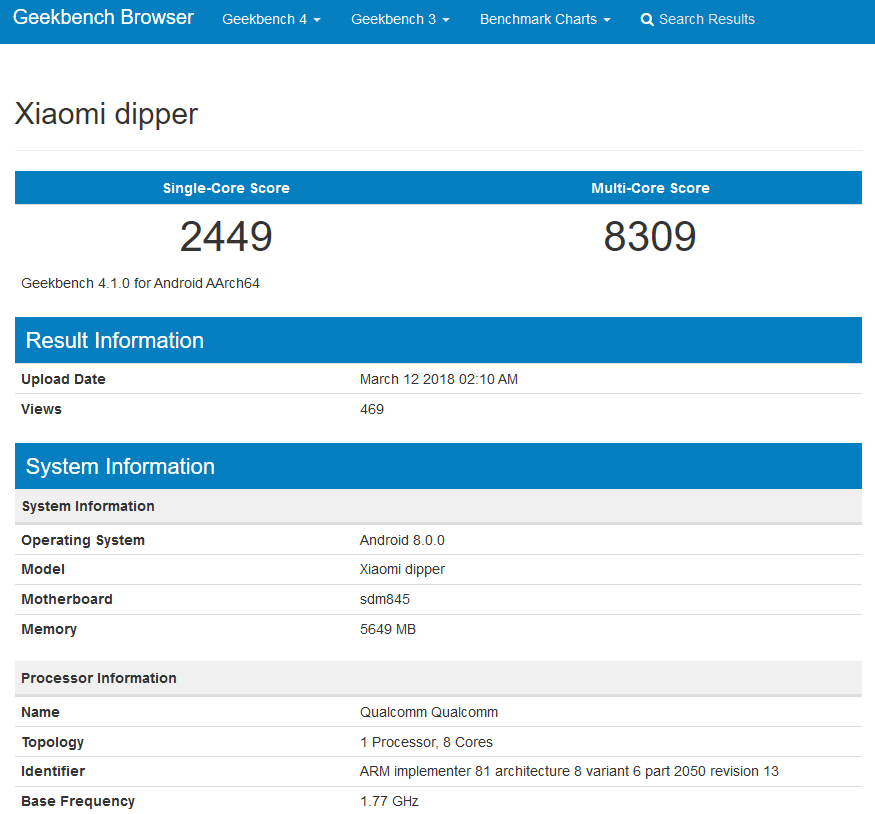The height and width of the screenshot is (814, 875).
Task: Select the Views count 469
Action: pos(372,410)
